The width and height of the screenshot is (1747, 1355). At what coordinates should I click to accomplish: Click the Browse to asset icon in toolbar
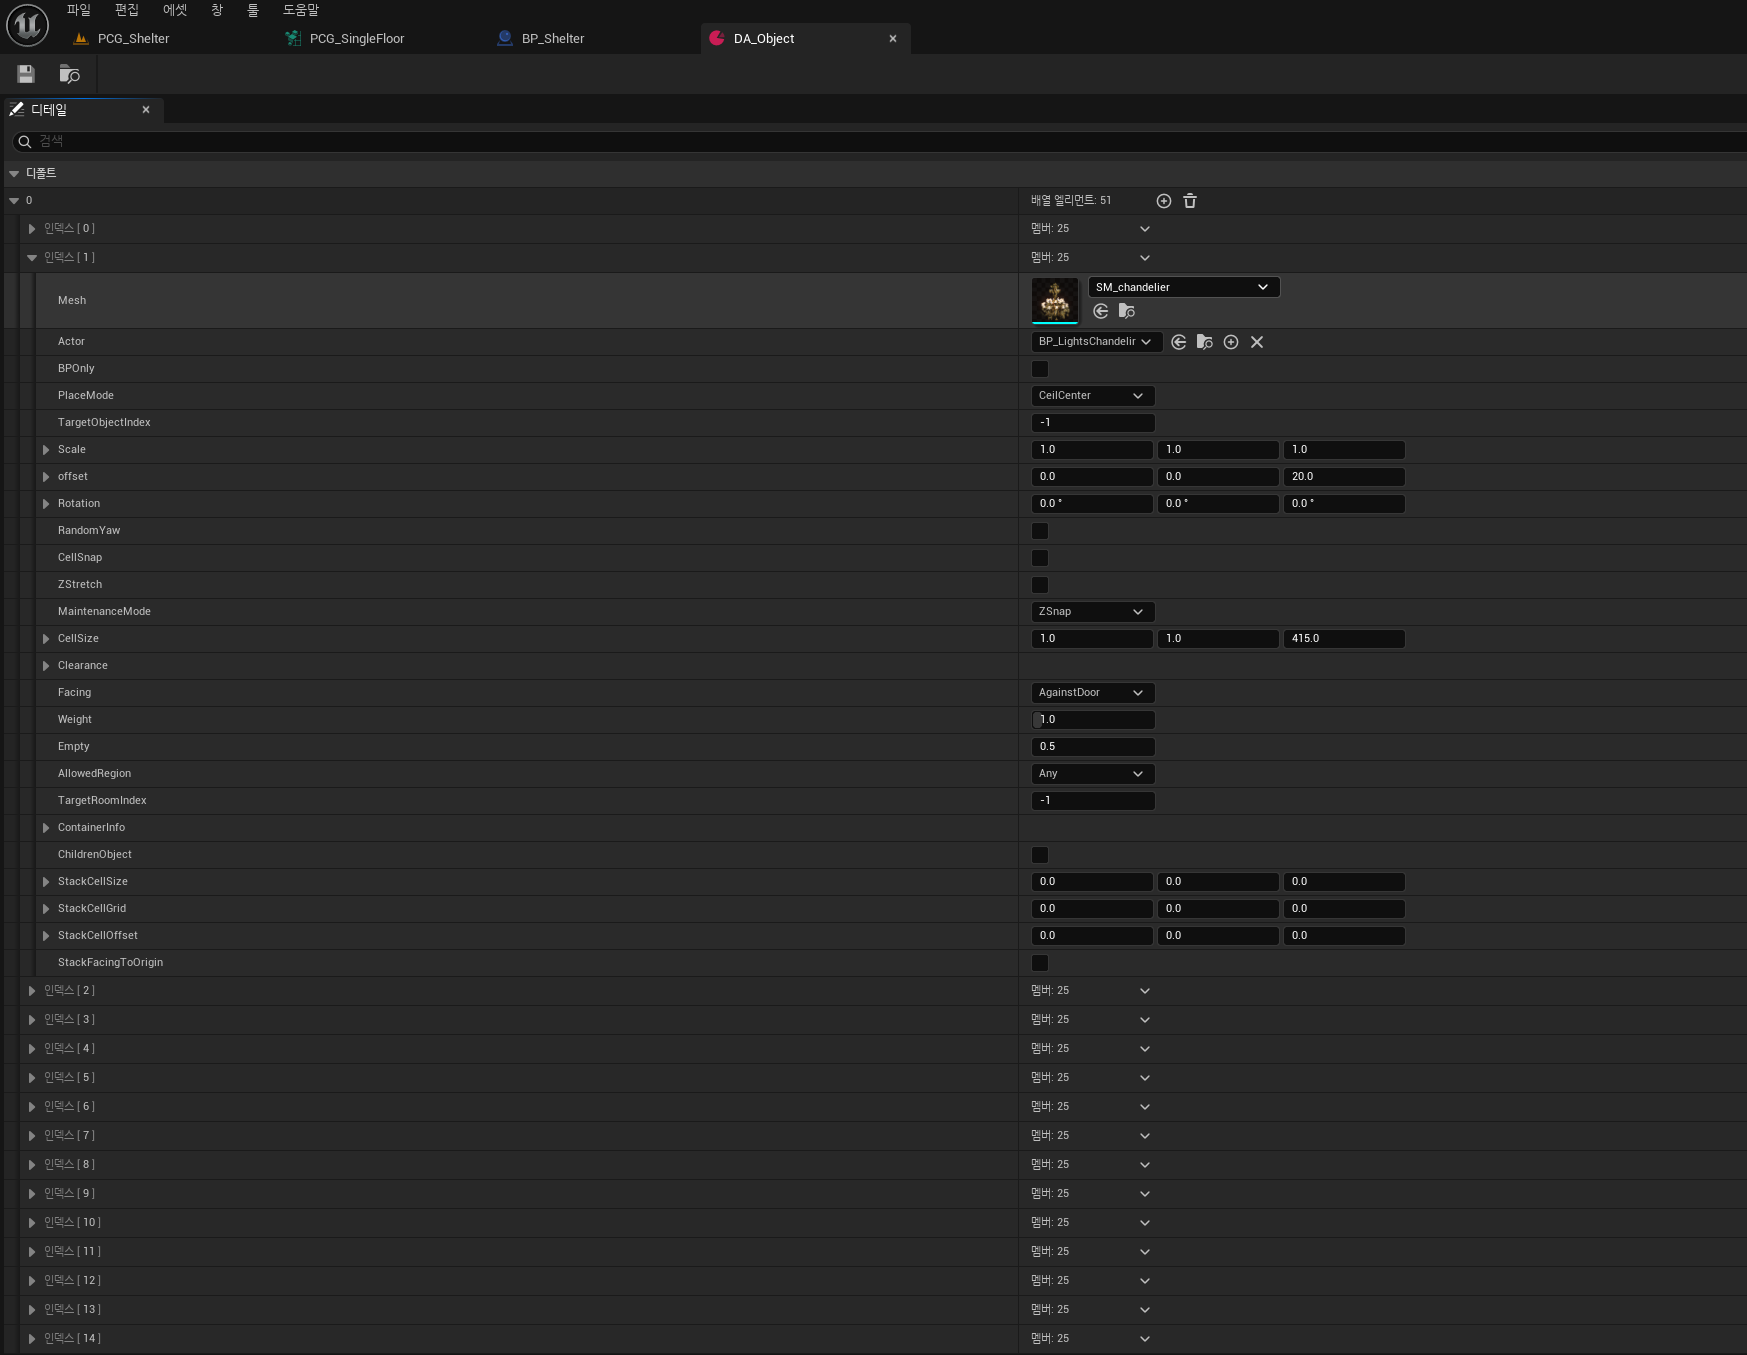point(69,74)
